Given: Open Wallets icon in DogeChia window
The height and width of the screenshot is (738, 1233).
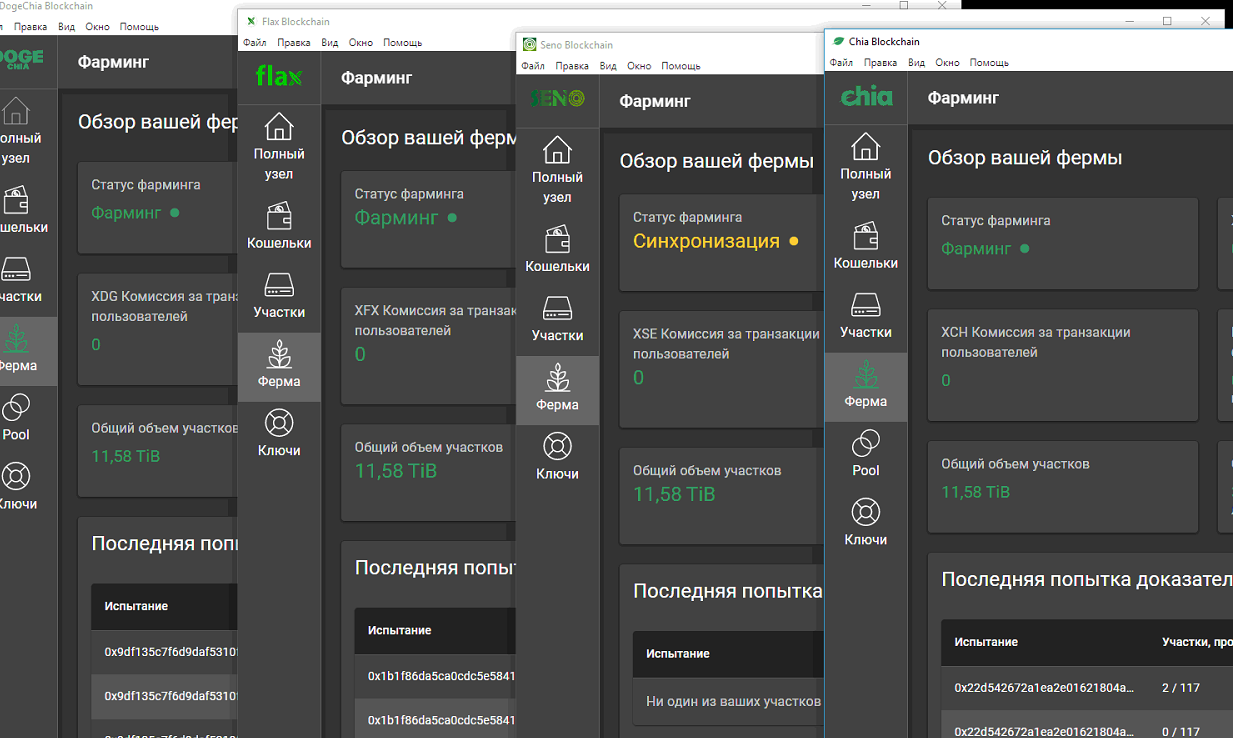Looking at the screenshot, I should coord(17,200).
